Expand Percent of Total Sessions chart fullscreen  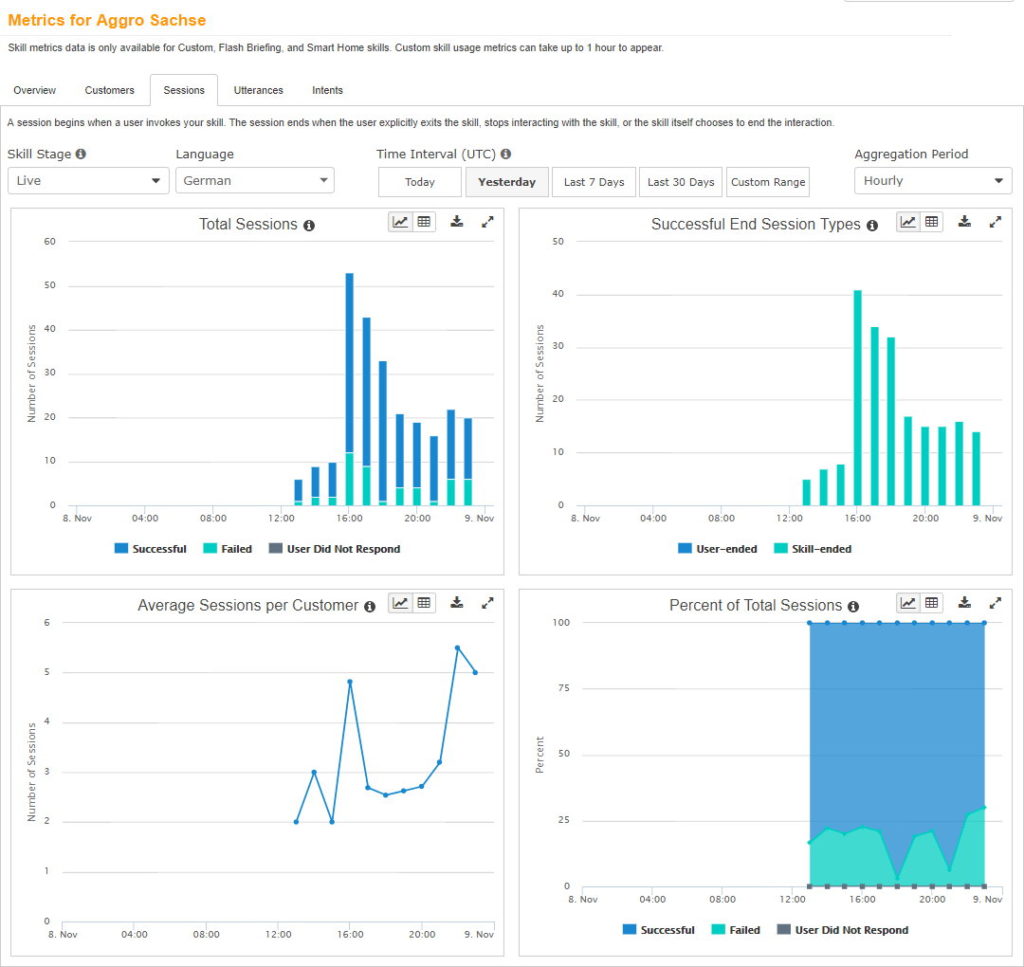click(995, 603)
